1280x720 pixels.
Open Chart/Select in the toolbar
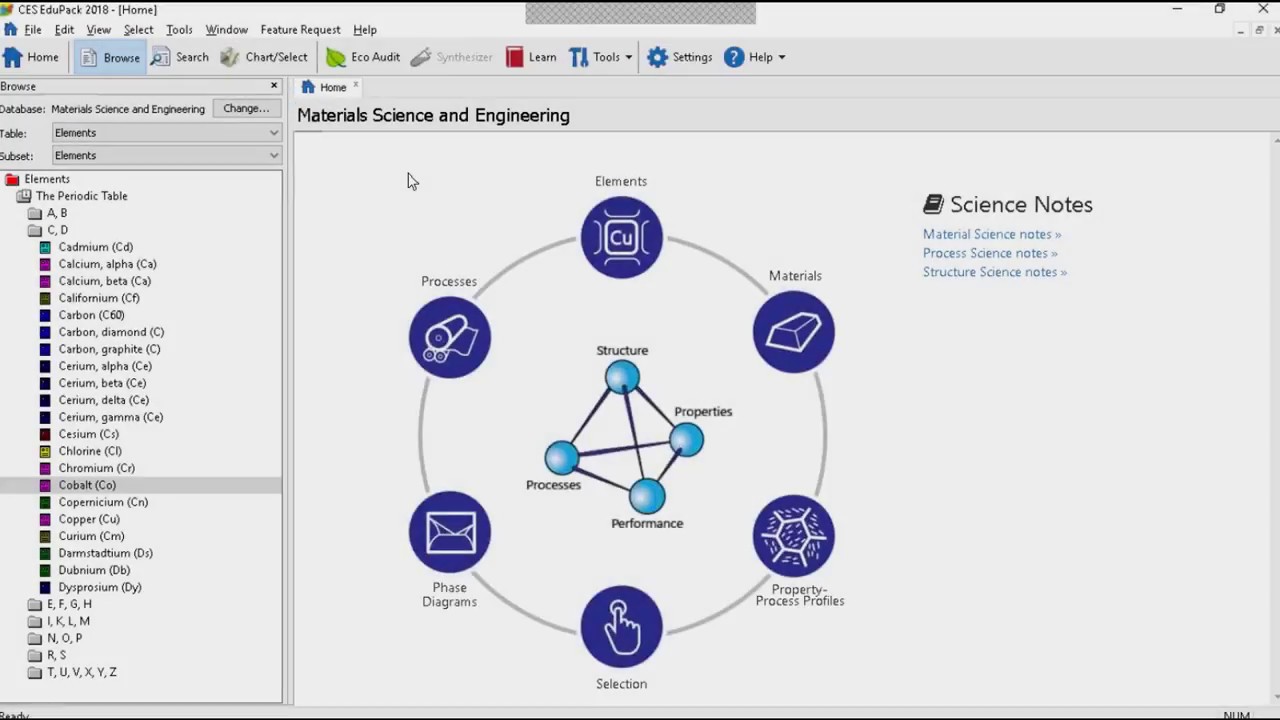click(x=264, y=57)
